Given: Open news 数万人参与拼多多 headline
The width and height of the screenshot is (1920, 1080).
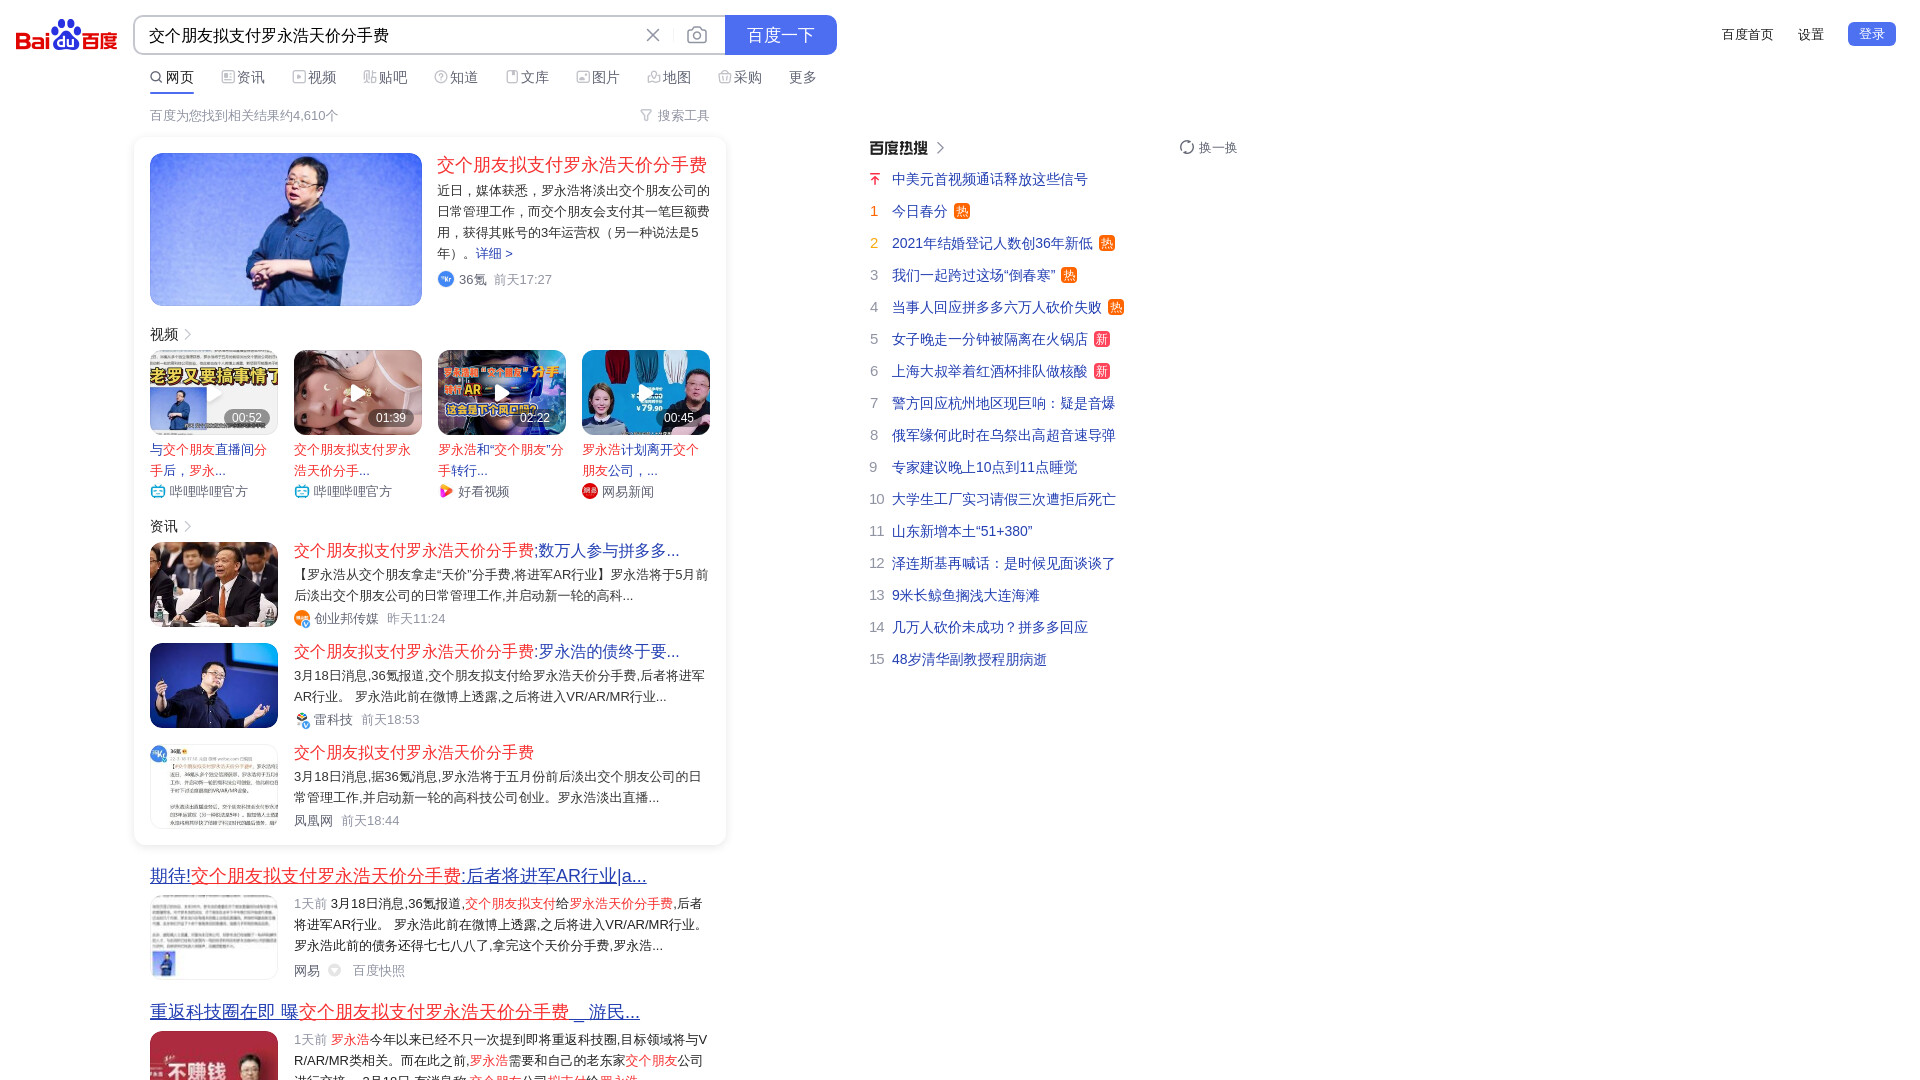Looking at the screenshot, I should [487, 551].
